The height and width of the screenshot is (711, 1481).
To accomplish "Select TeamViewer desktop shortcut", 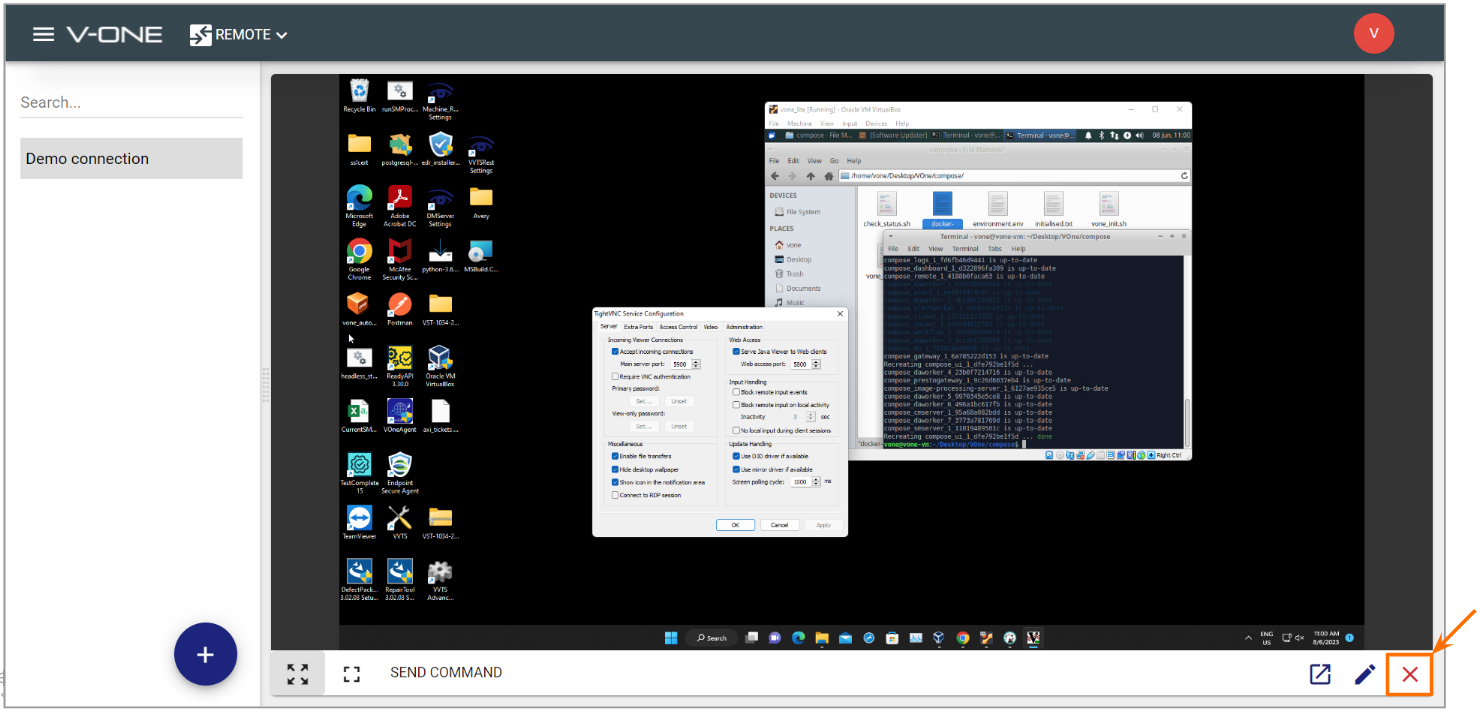I will (x=359, y=521).
